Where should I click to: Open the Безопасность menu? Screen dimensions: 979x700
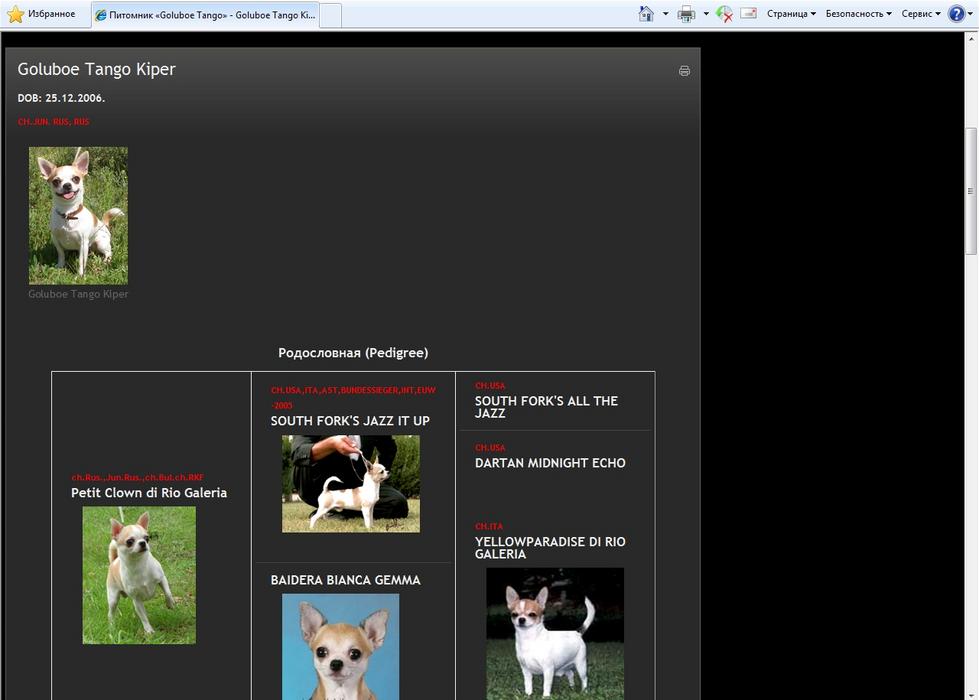click(858, 14)
